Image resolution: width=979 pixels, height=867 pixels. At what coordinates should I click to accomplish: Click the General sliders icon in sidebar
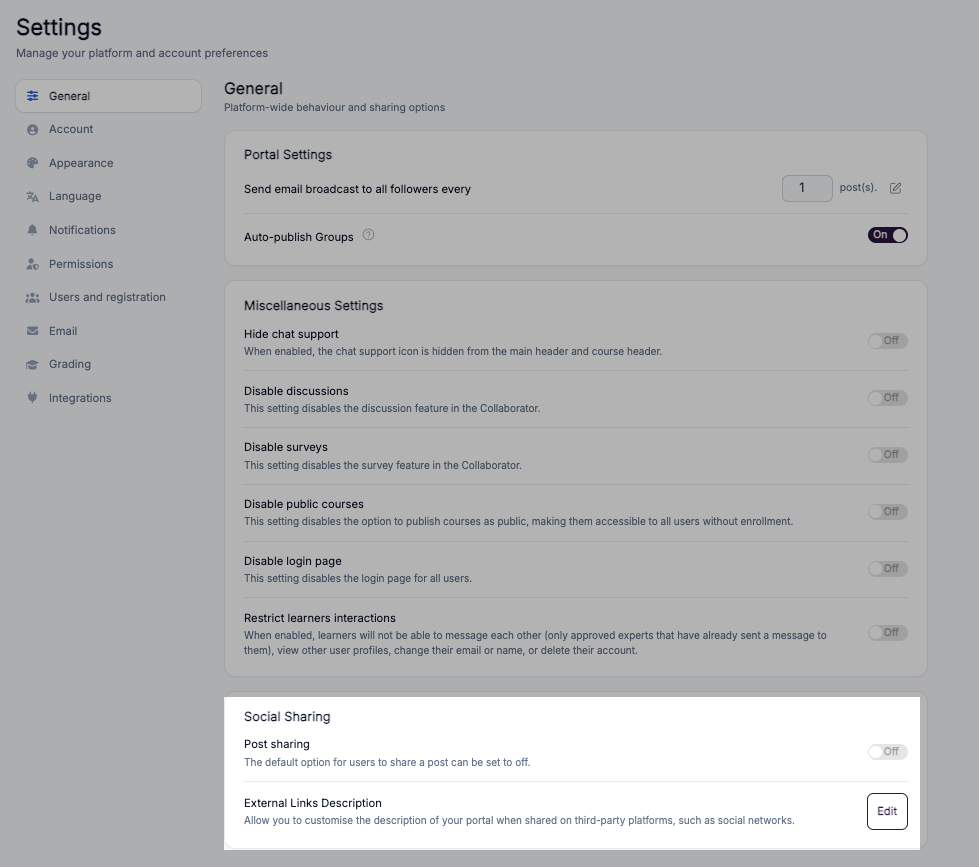pos(32,96)
